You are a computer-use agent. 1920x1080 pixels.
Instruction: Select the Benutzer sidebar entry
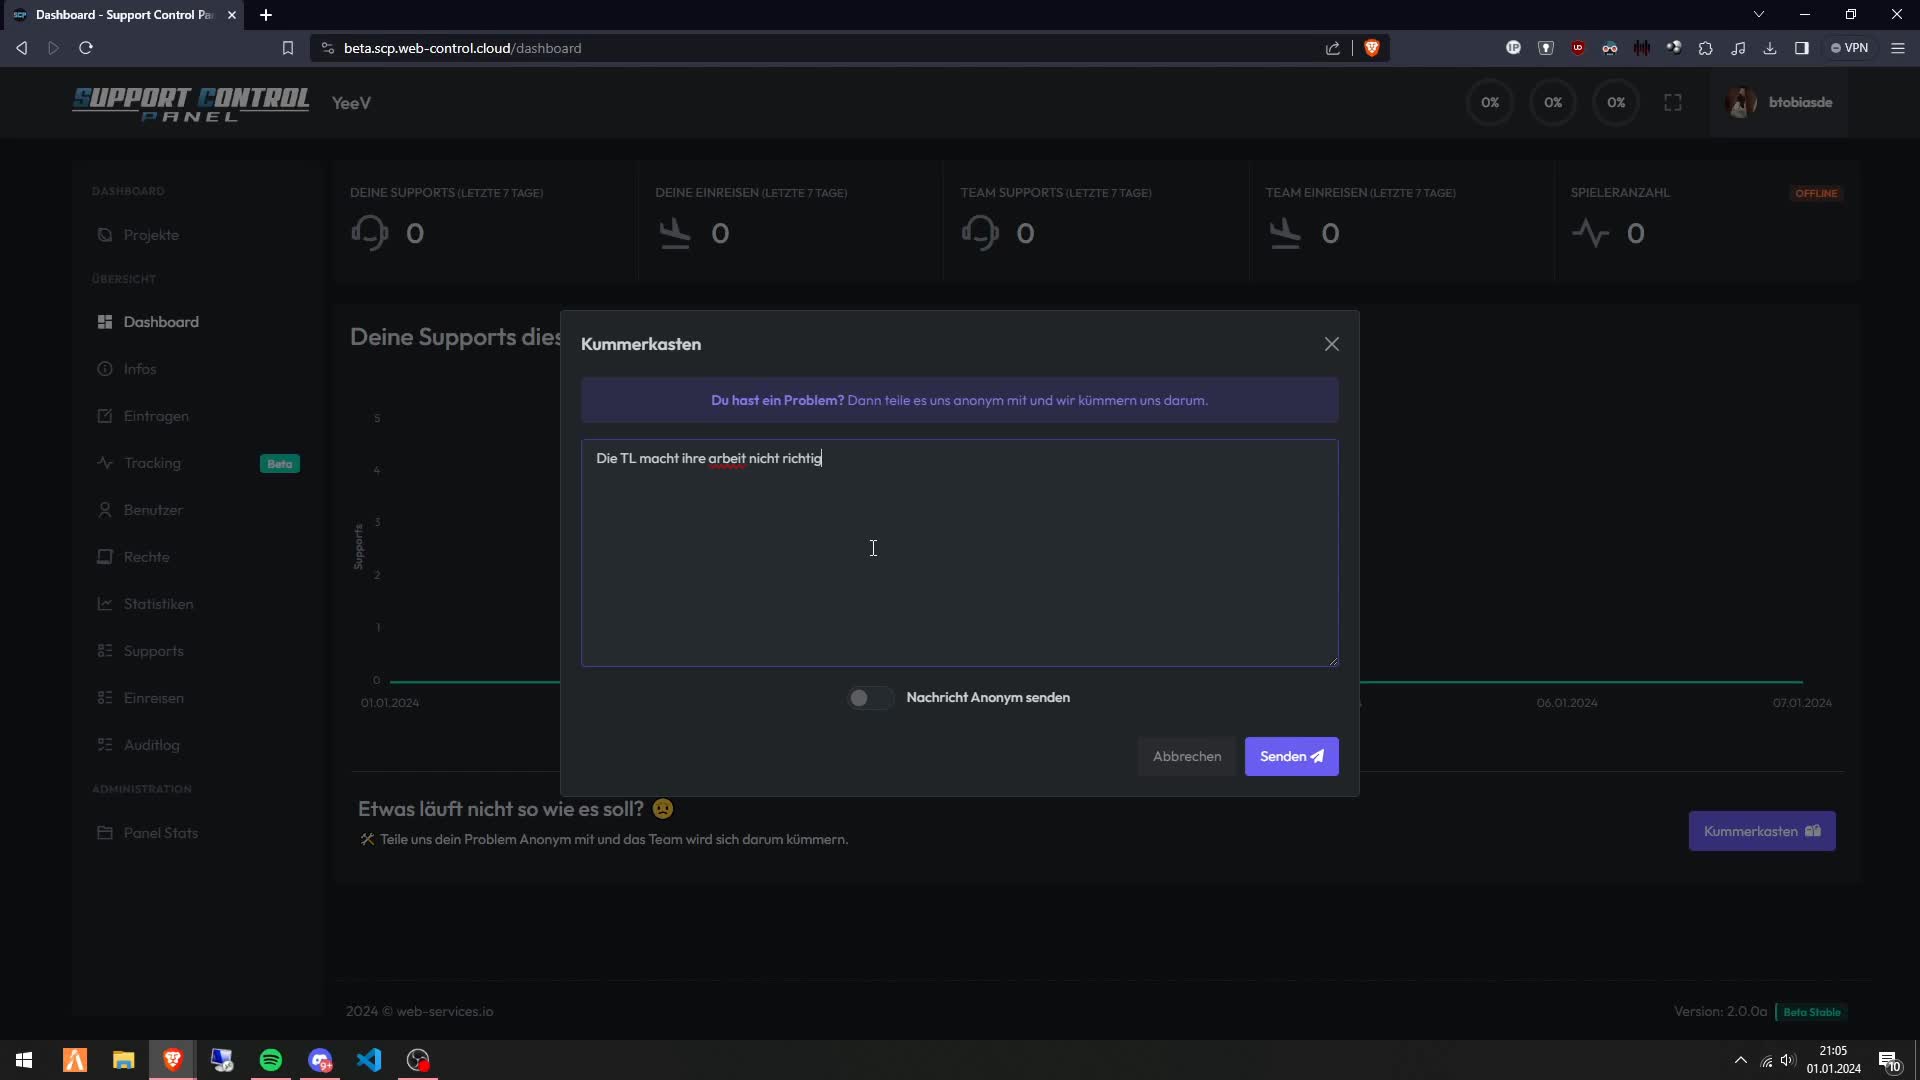[x=153, y=509]
